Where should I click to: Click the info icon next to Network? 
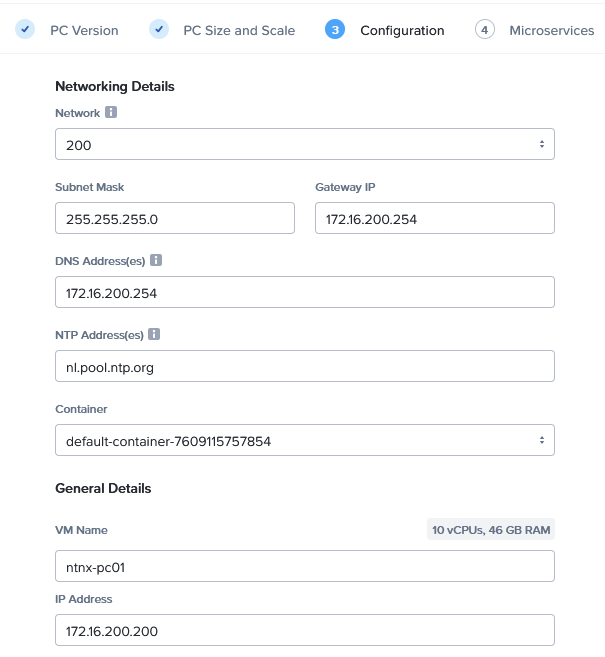[111, 113]
